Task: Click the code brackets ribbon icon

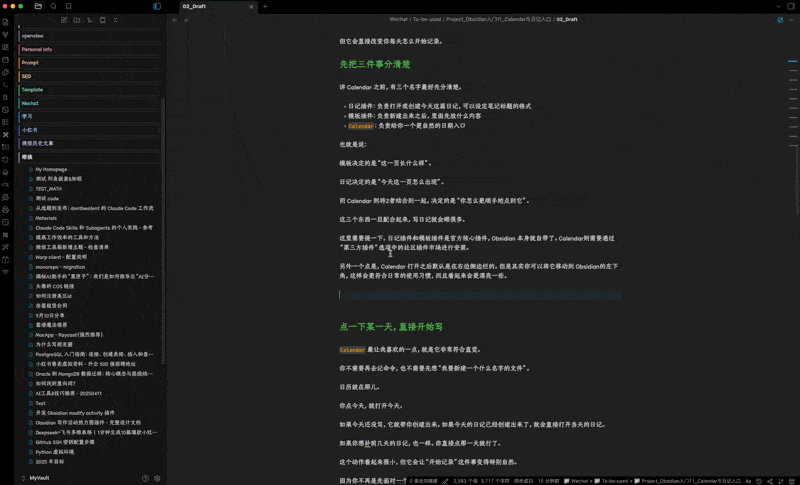Action: 6,185
